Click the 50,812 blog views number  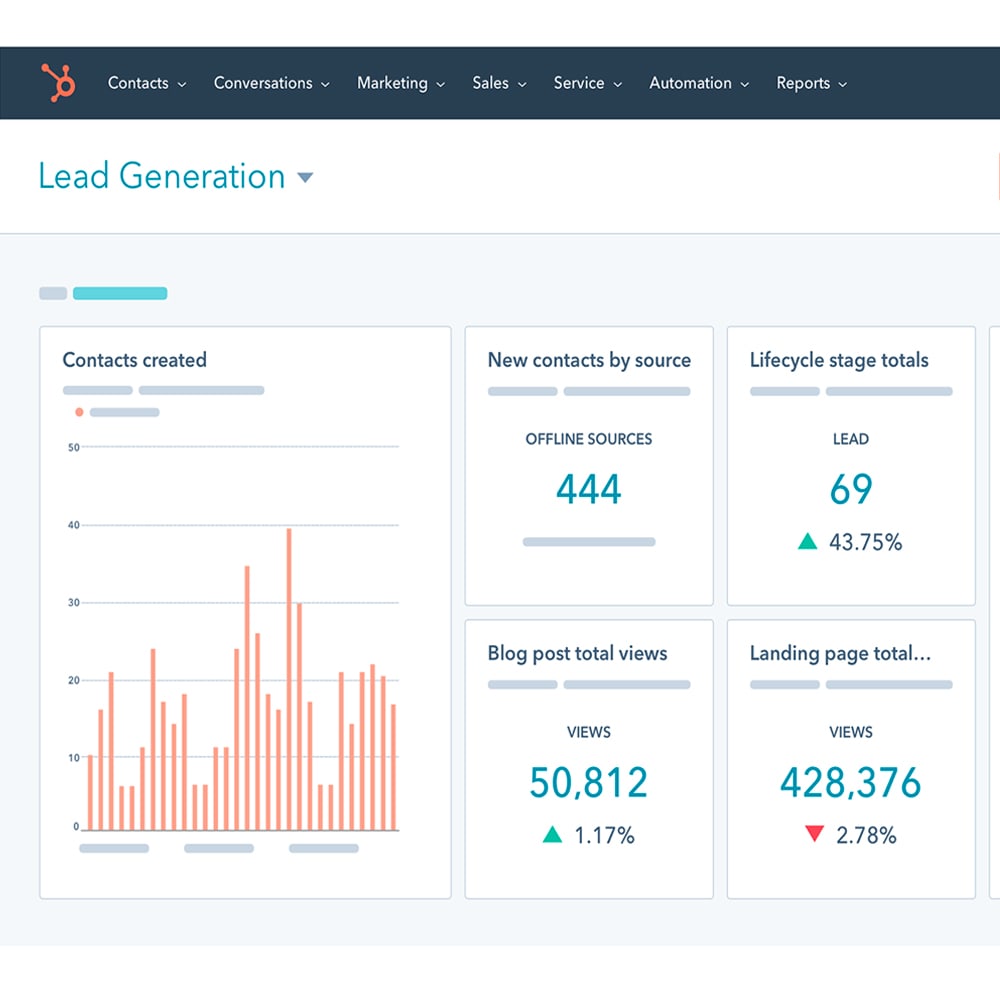pos(589,783)
